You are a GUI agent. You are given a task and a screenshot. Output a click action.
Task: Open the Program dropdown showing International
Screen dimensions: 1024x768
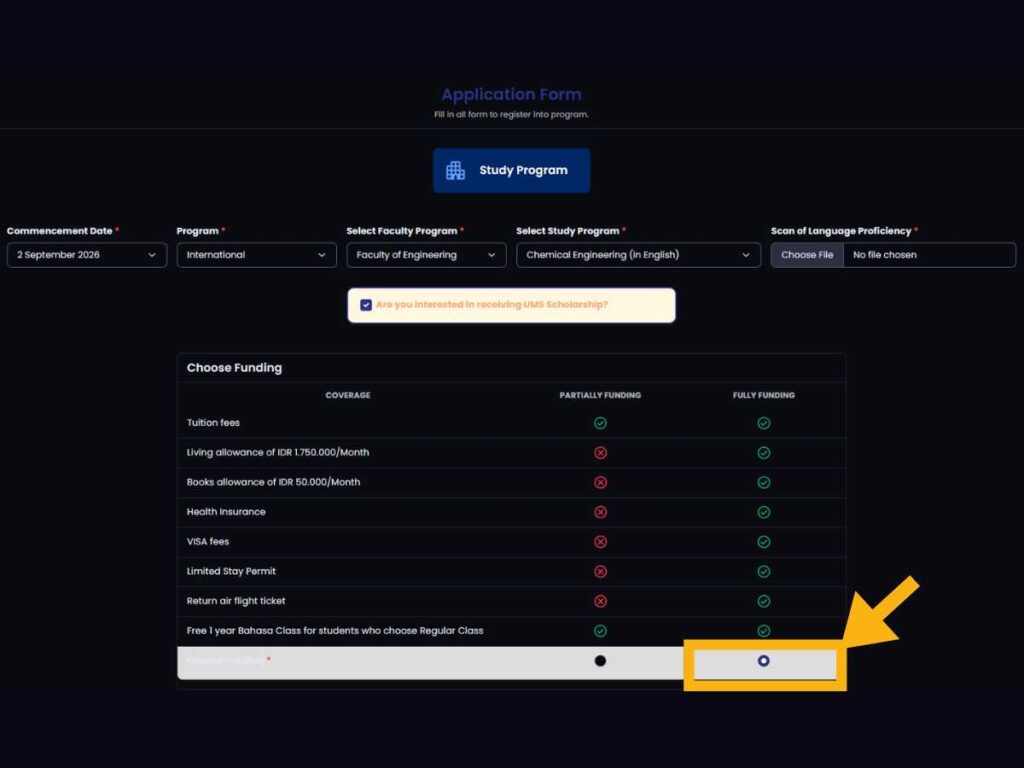pos(256,255)
